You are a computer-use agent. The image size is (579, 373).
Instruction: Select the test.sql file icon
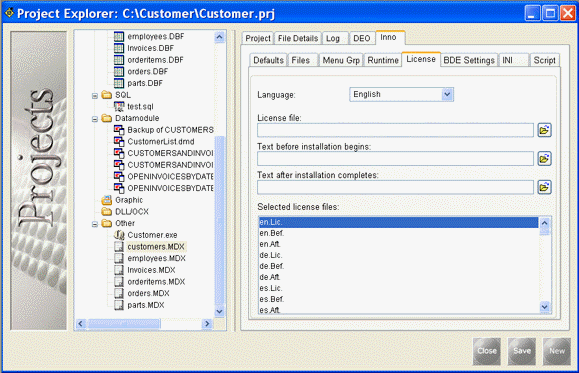pos(119,106)
